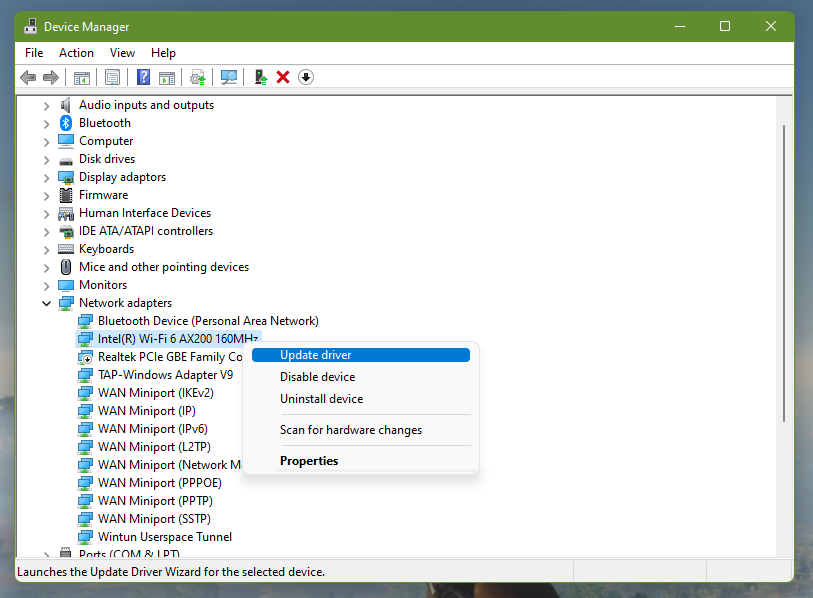The width and height of the screenshot is (813, 598).
Task: Select the Network adapters category icon
Action: [x=66, y=303]
